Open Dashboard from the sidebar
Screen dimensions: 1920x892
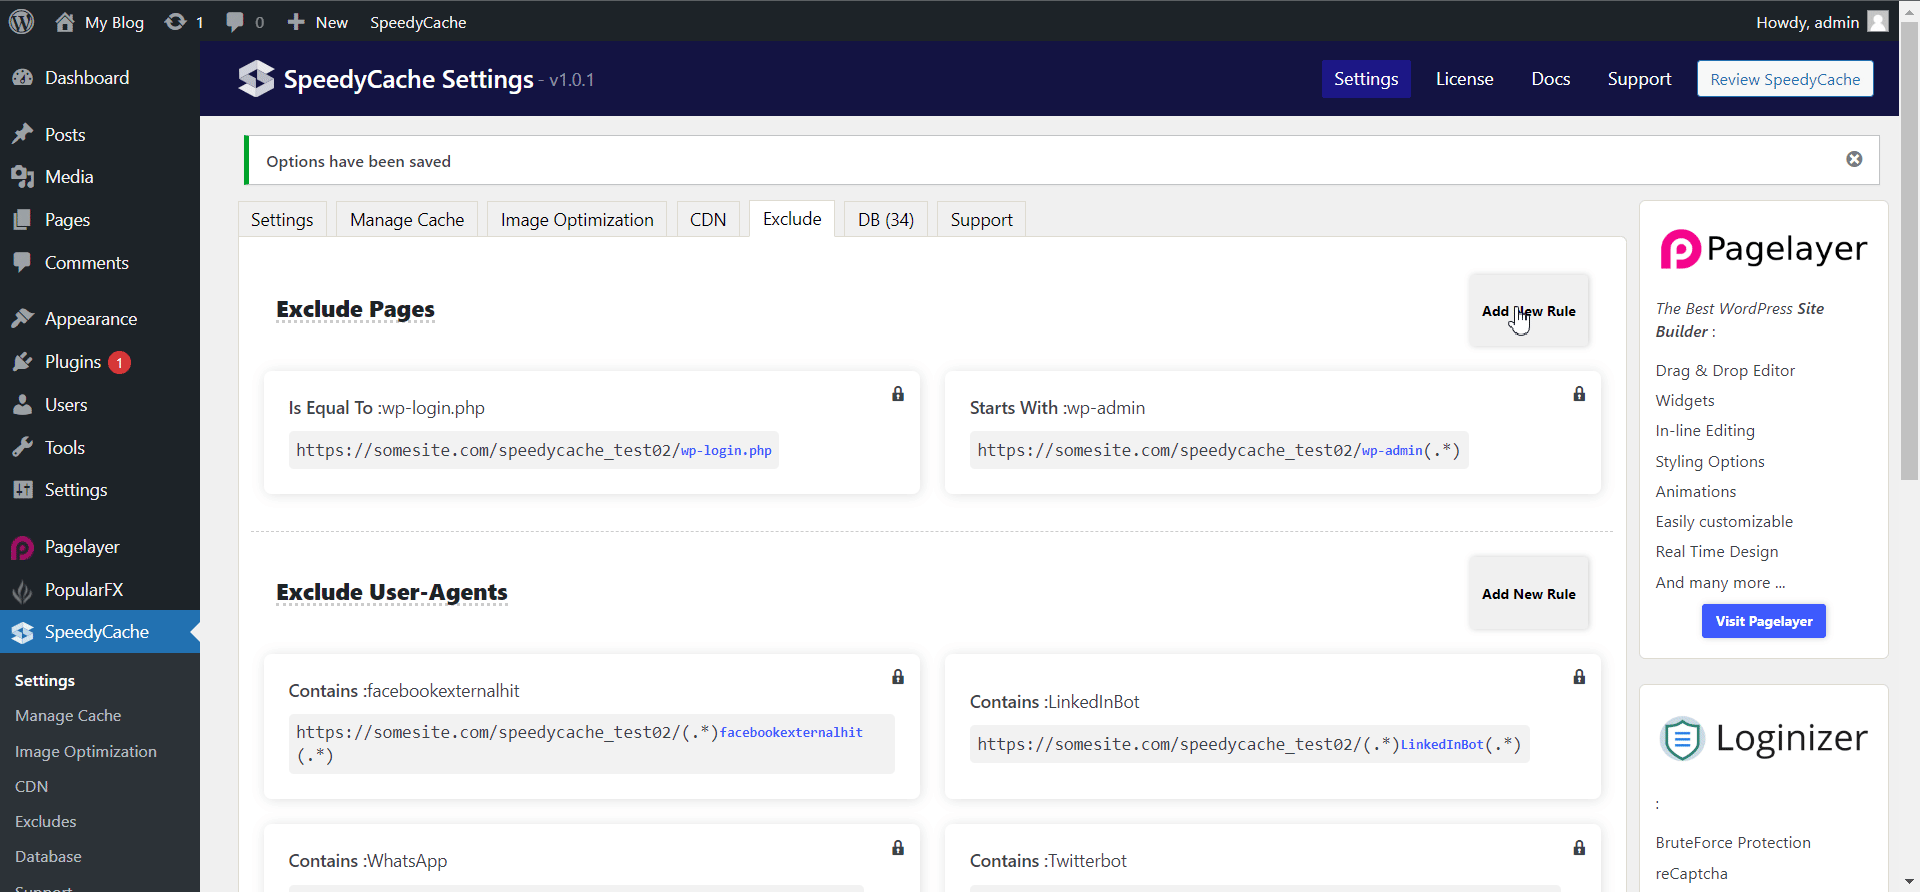(x=100, y=78)
